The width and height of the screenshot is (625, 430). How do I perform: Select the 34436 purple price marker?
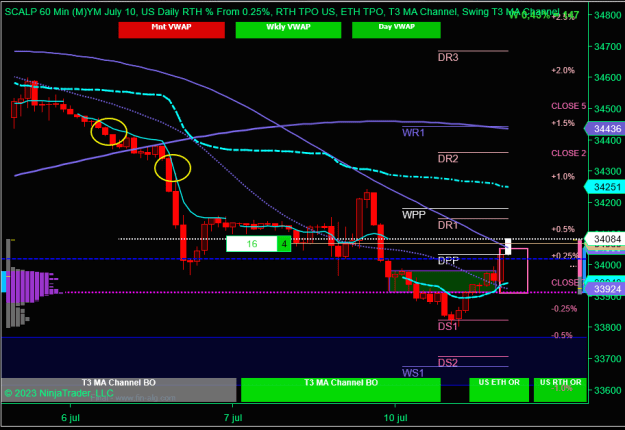click(x=605, y=129)
